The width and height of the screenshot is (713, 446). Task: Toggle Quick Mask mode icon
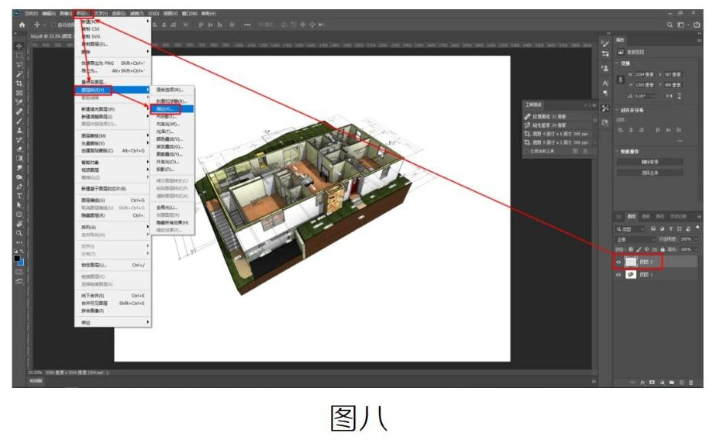tap(19, 272)
